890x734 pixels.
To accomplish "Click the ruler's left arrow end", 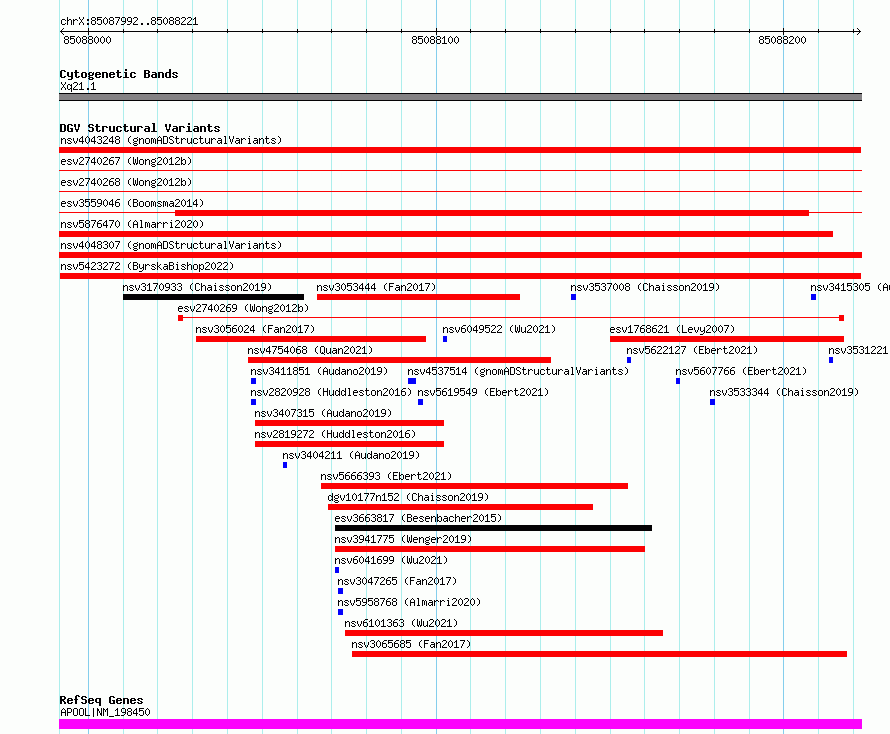I will 62,31.
